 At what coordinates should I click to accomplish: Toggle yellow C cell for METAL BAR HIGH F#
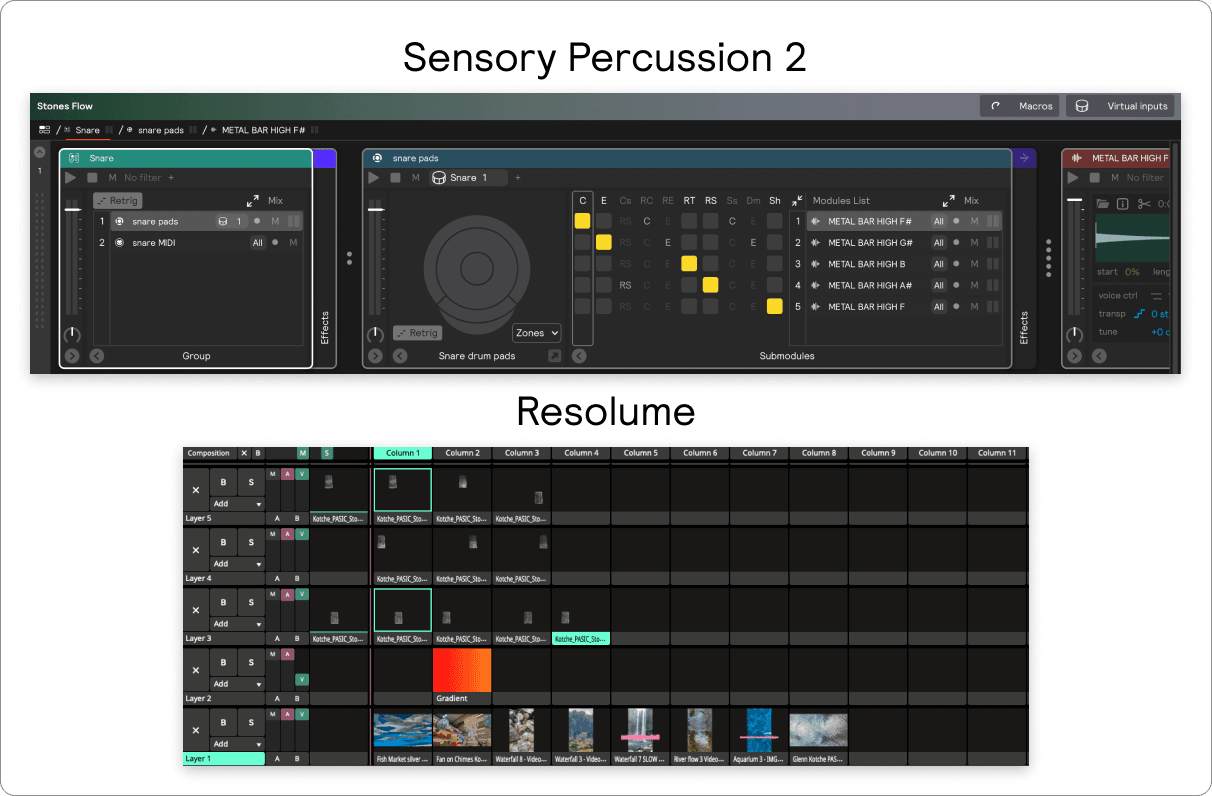click(x=583, y=221)
